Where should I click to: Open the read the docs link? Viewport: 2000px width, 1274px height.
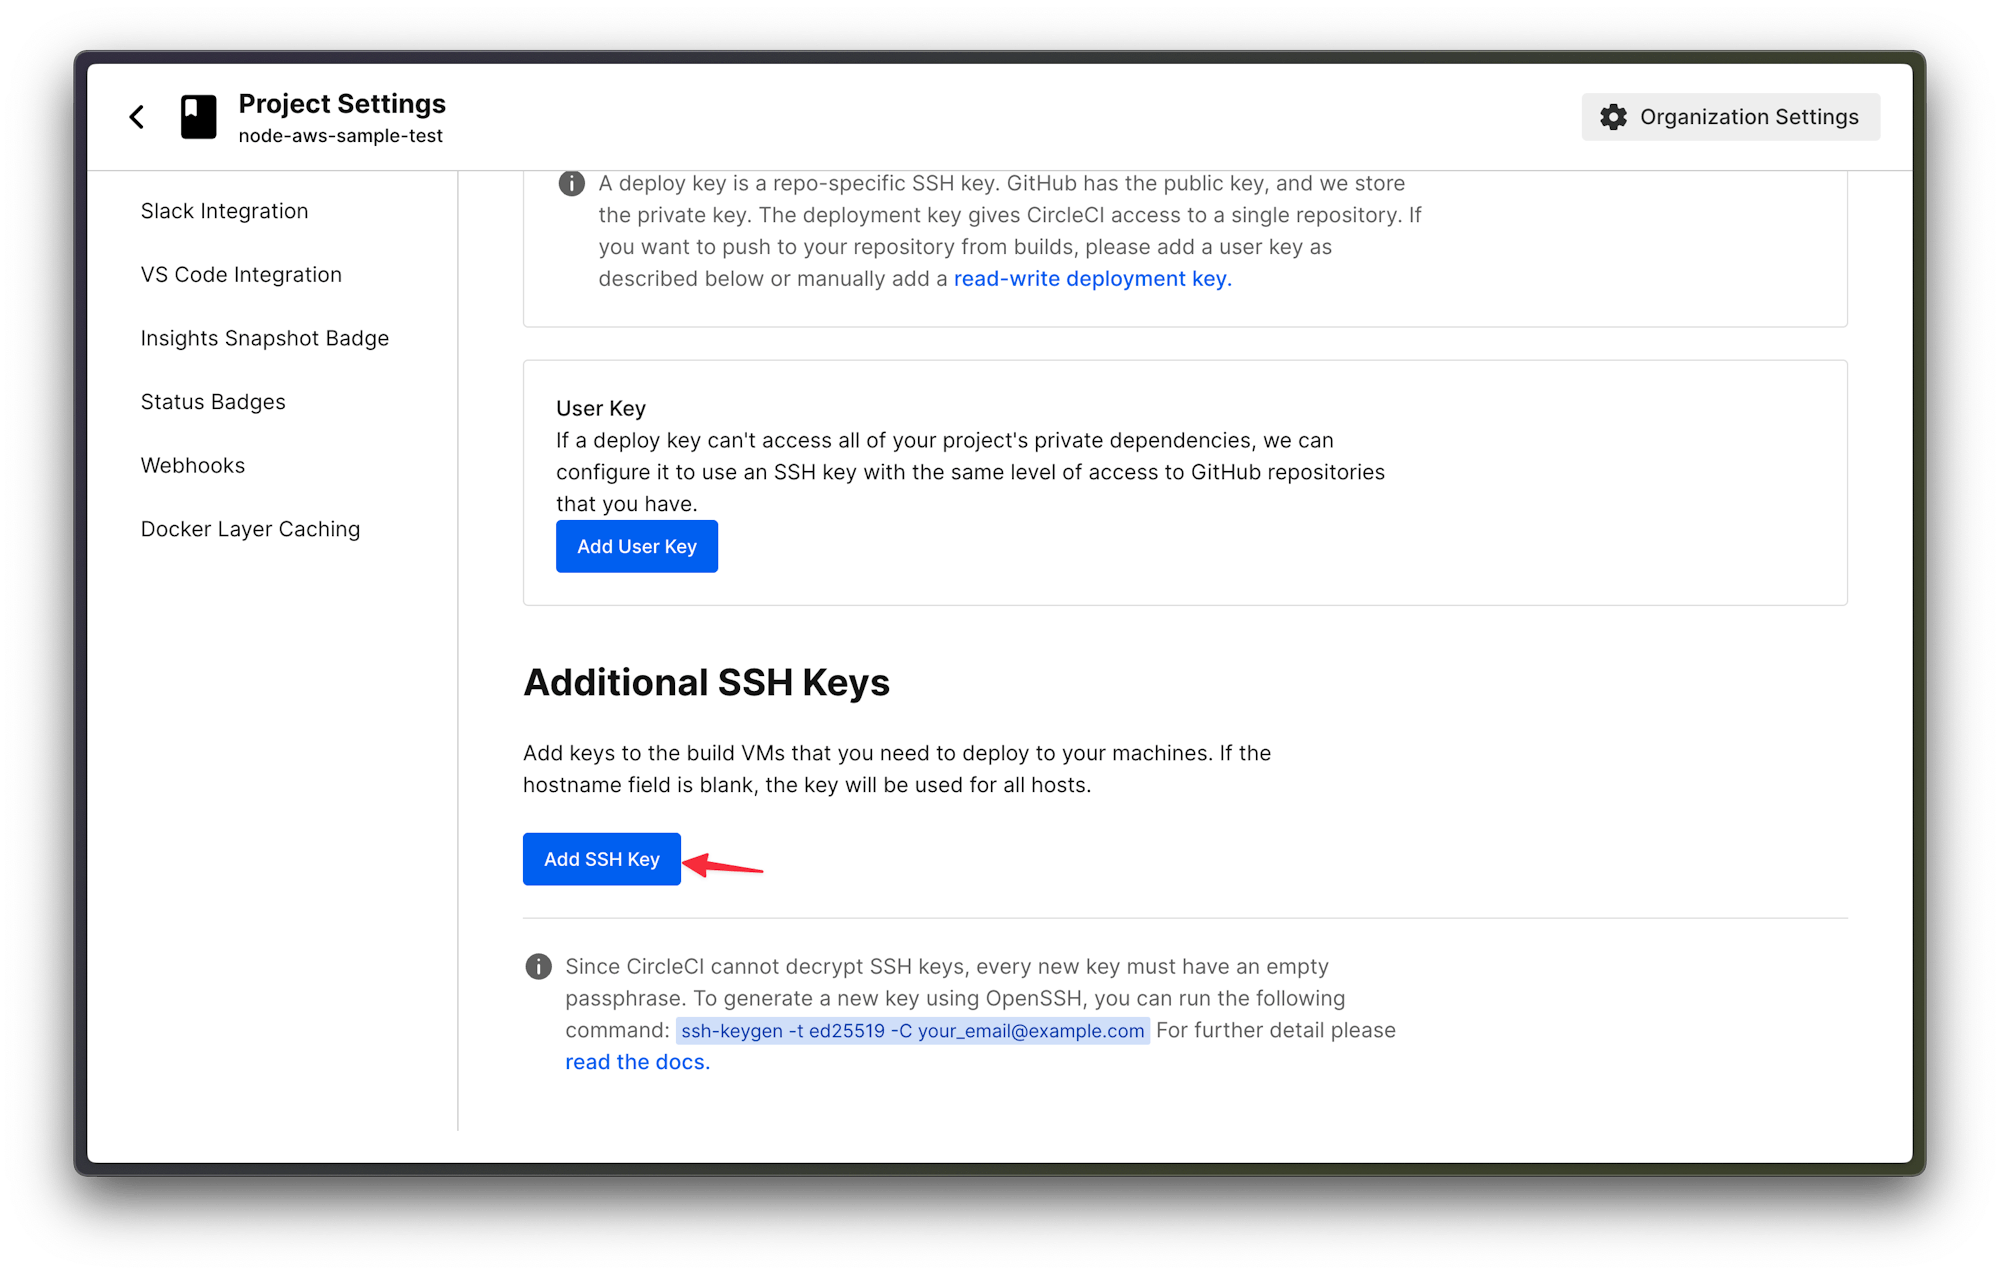pyautogui.click(x=634, y=1061)
